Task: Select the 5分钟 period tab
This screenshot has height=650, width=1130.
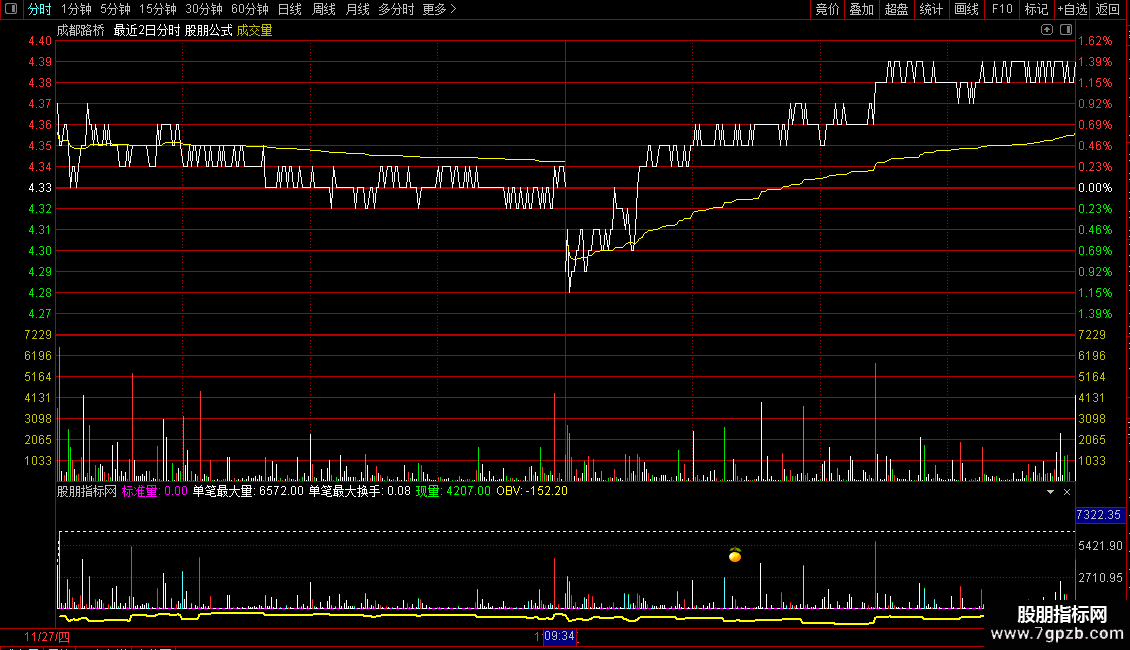Action: [115, 9]
